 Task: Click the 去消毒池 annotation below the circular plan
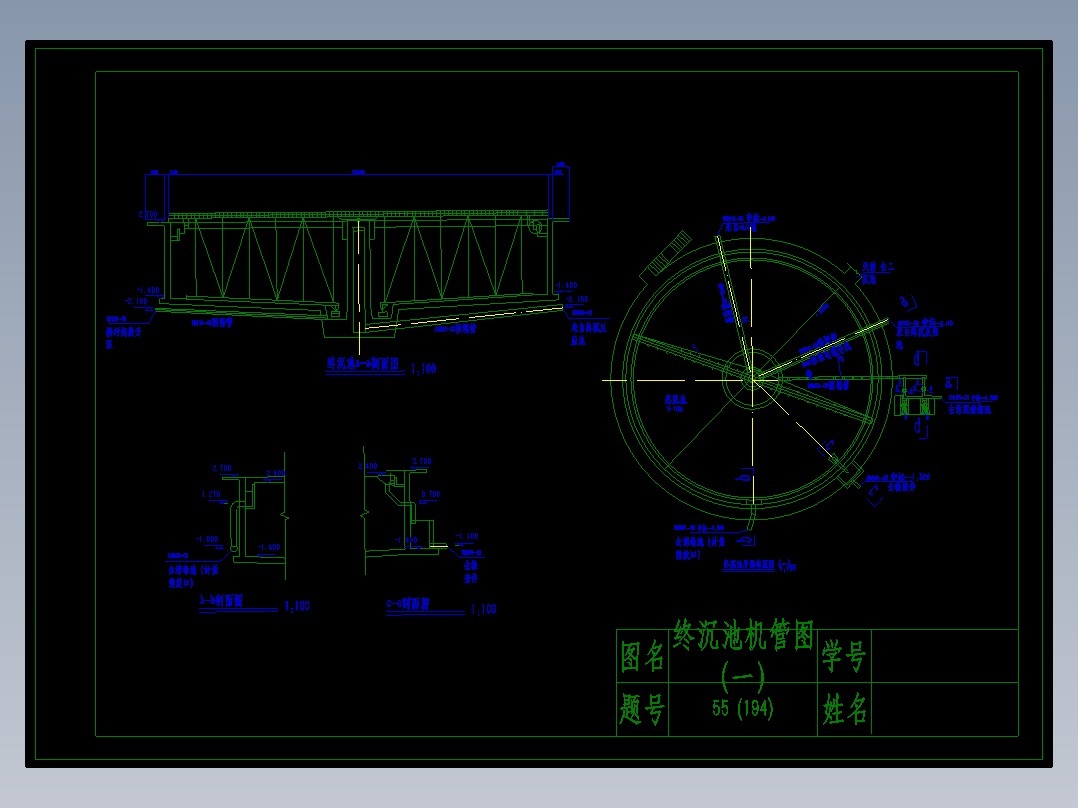pyautogui.click(x=700, y=547)
